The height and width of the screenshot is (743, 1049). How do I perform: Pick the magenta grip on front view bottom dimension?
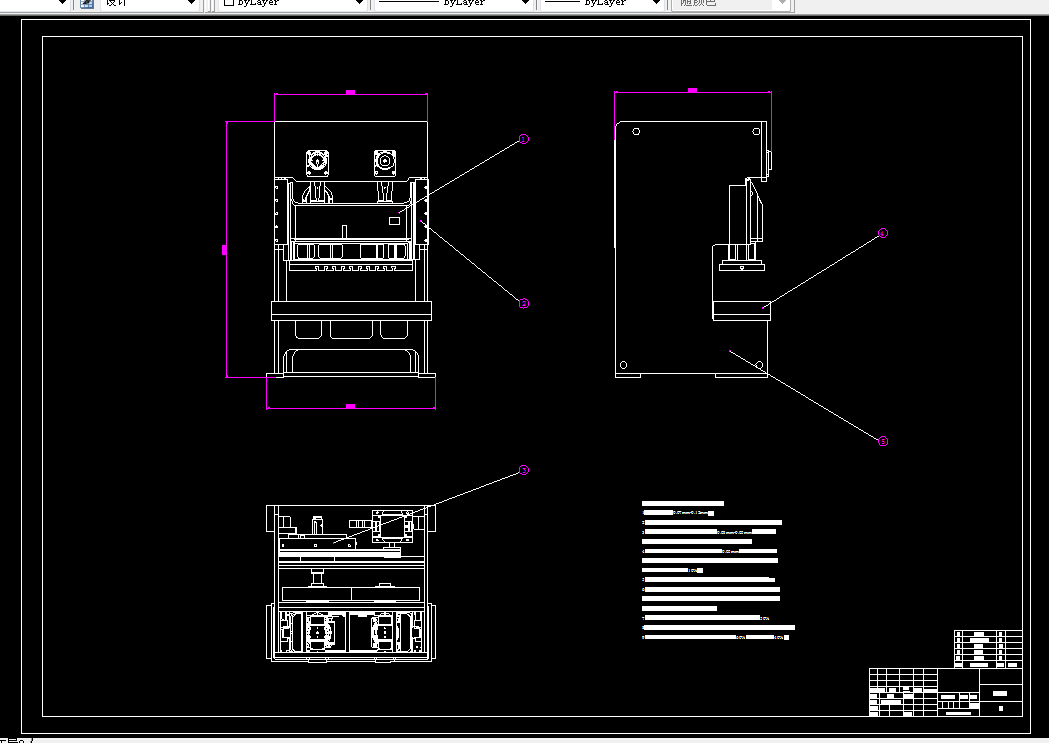point(351,406)
